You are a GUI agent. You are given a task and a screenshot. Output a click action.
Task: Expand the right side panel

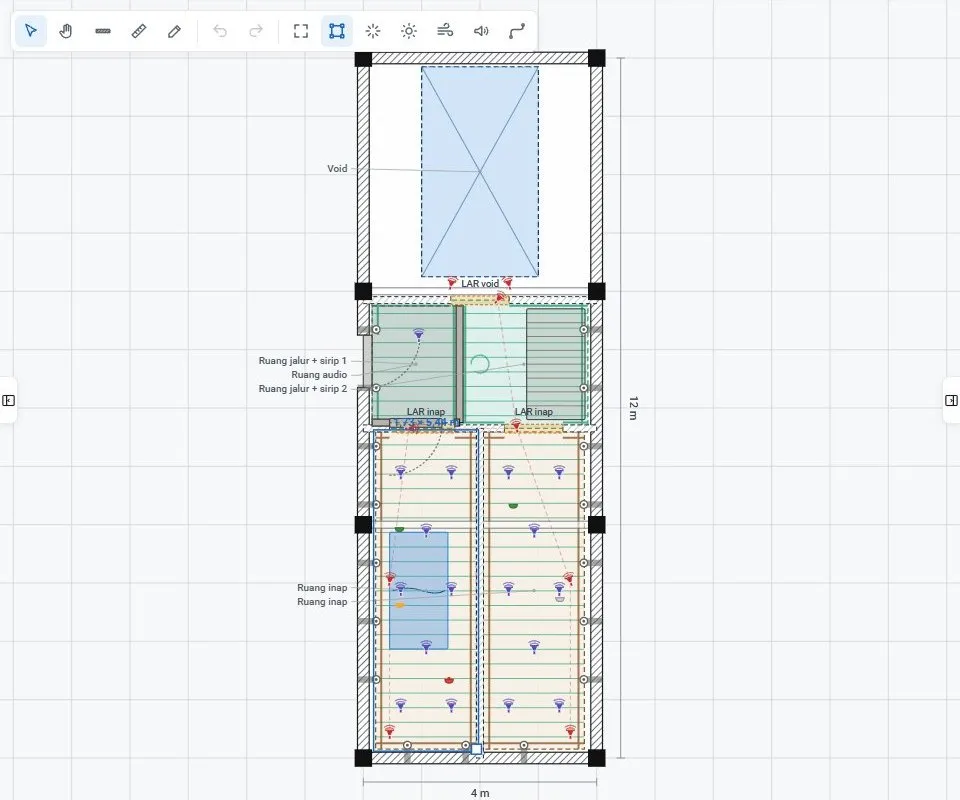tap(951, 400)
